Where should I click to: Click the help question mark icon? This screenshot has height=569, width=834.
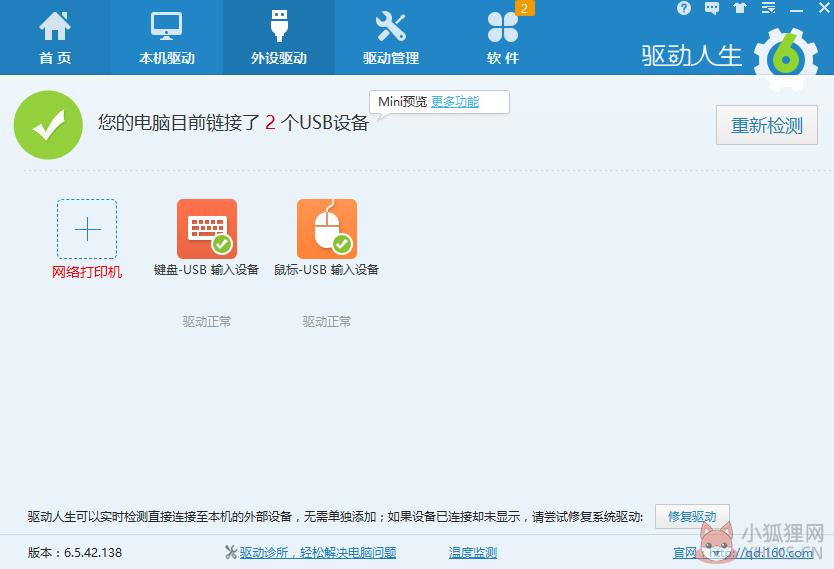[x=684, y=8]
